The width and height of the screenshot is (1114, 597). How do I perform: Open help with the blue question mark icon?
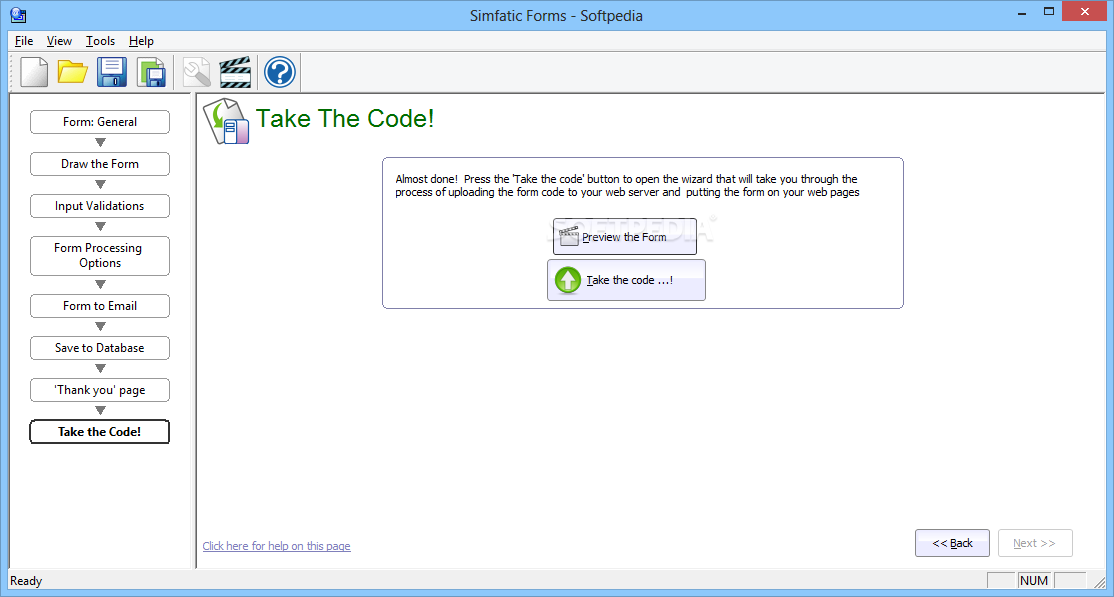coord(279,72)
